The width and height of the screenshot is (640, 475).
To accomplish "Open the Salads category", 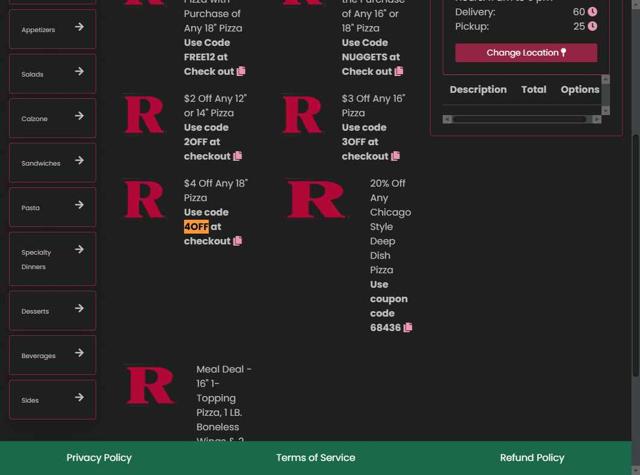I will coord(53,73).
